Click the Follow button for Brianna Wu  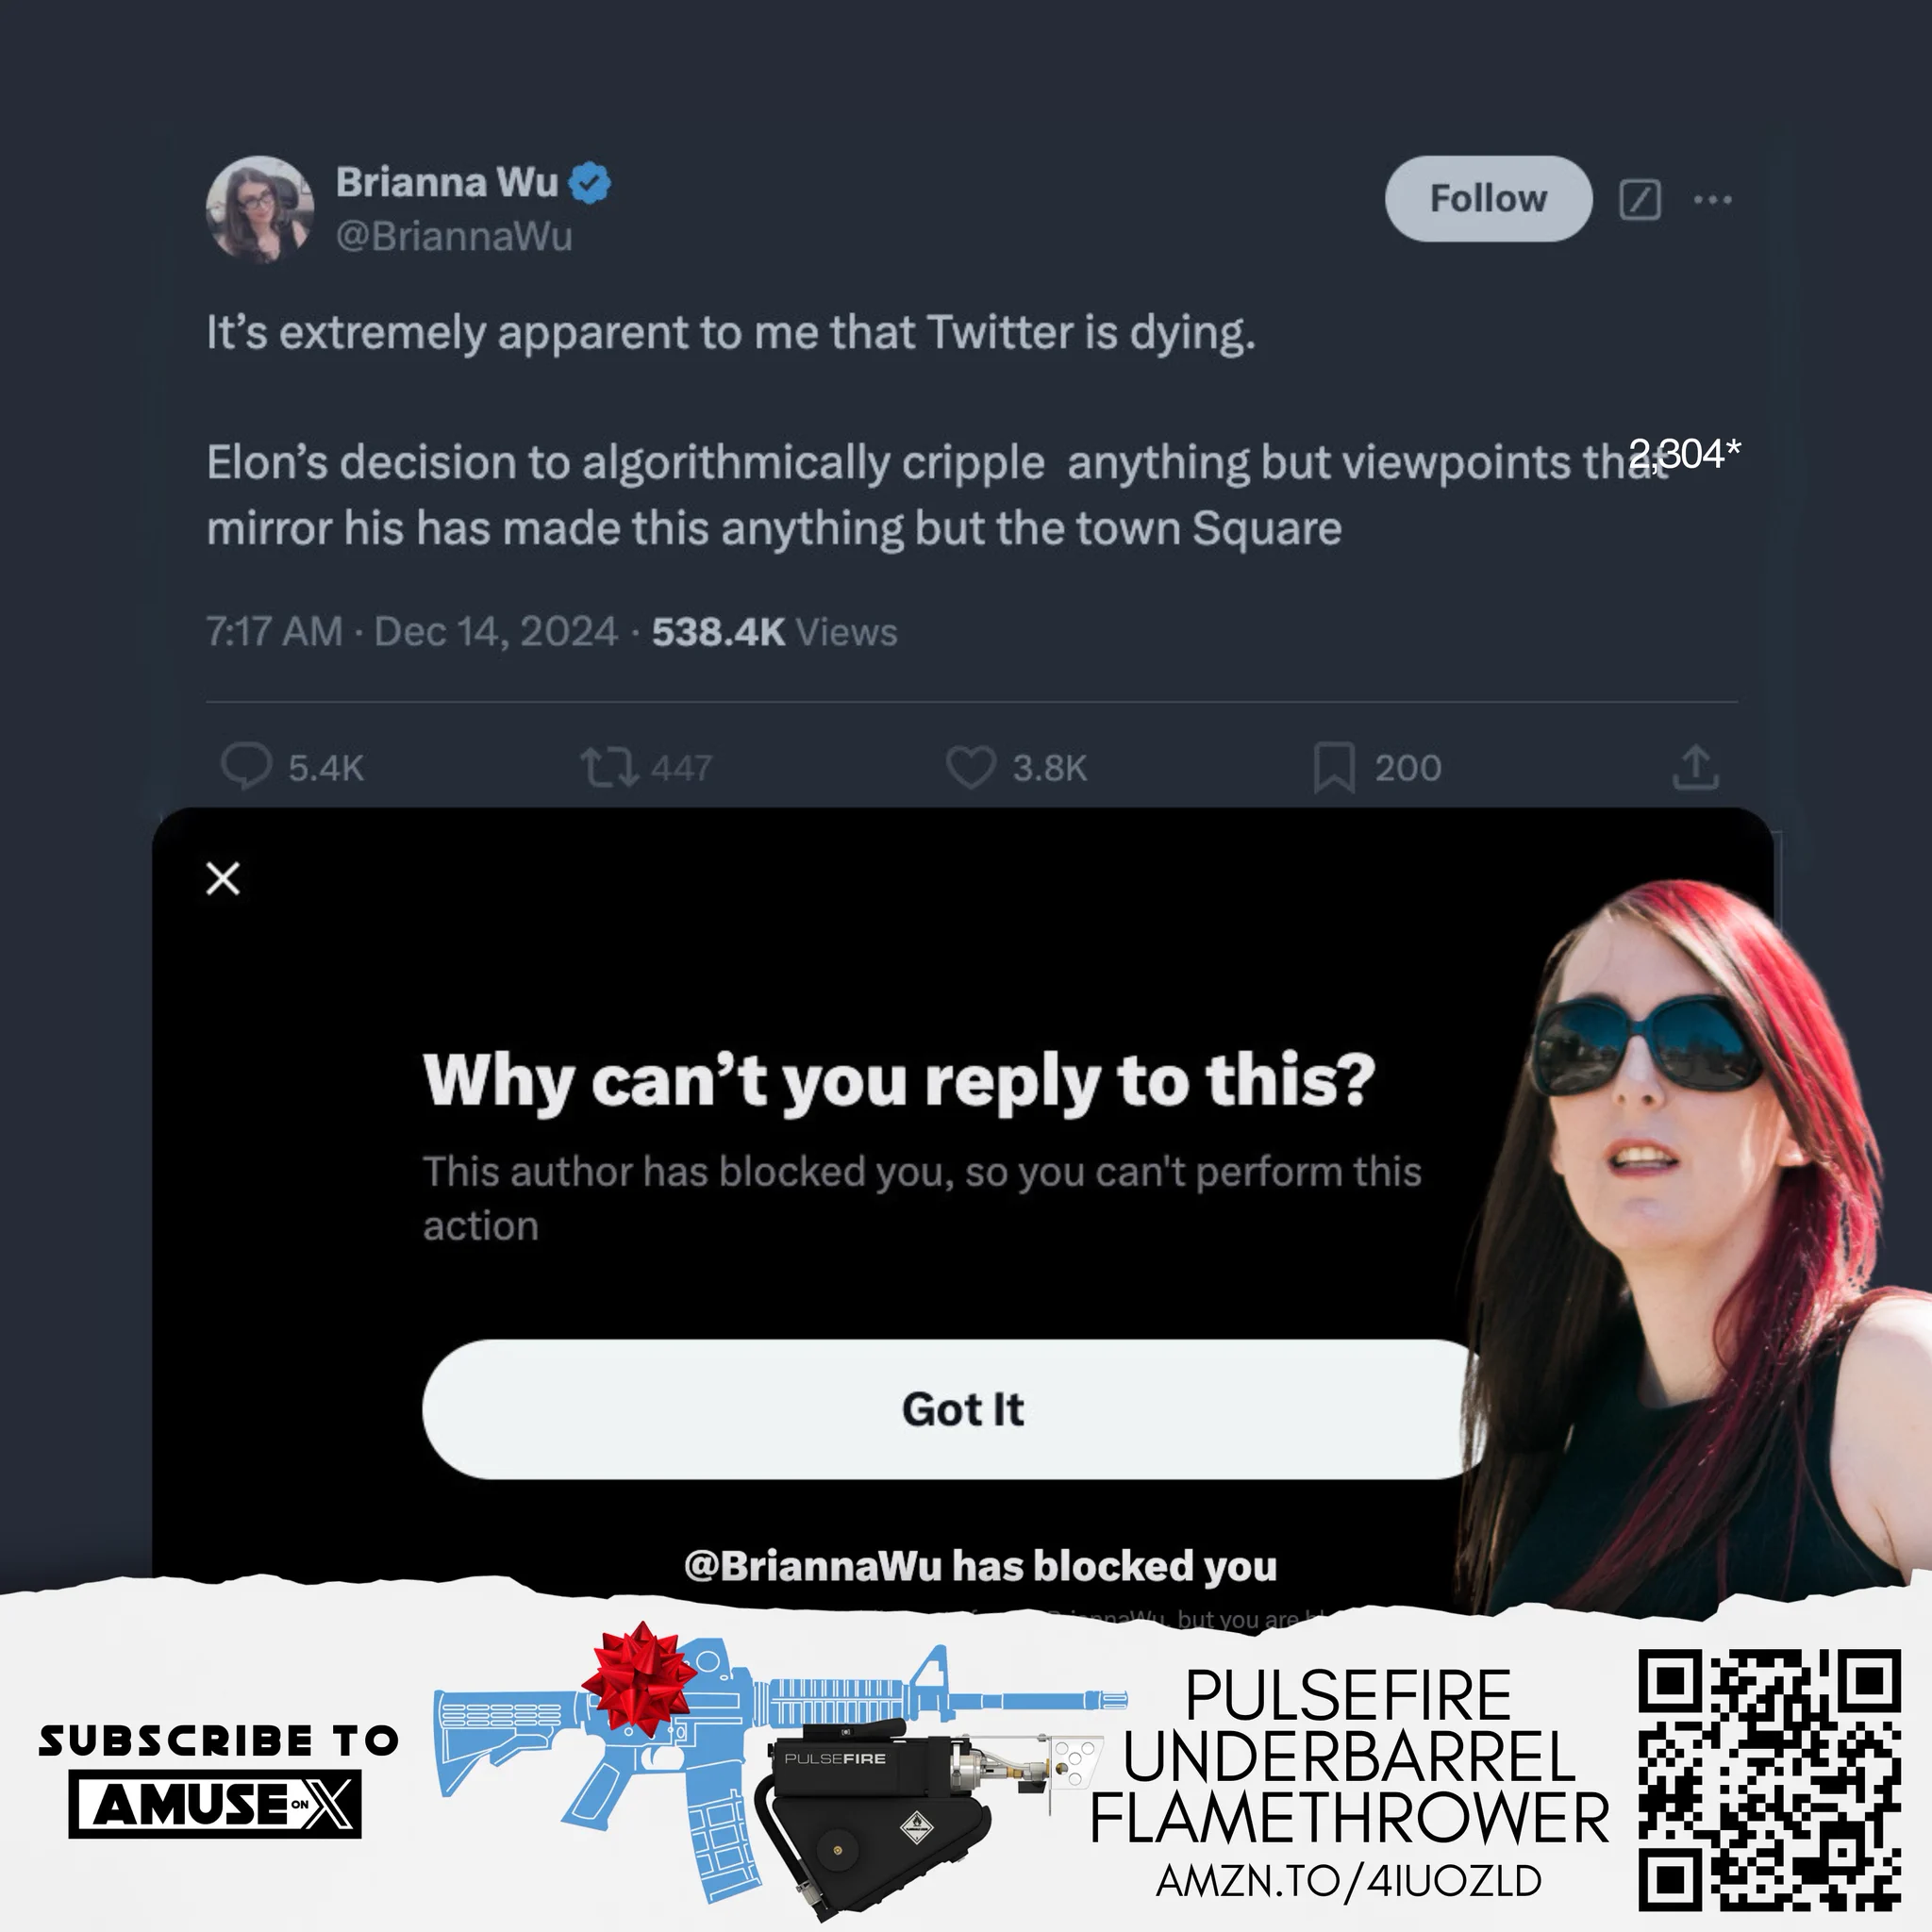(x=1488, y=198)
